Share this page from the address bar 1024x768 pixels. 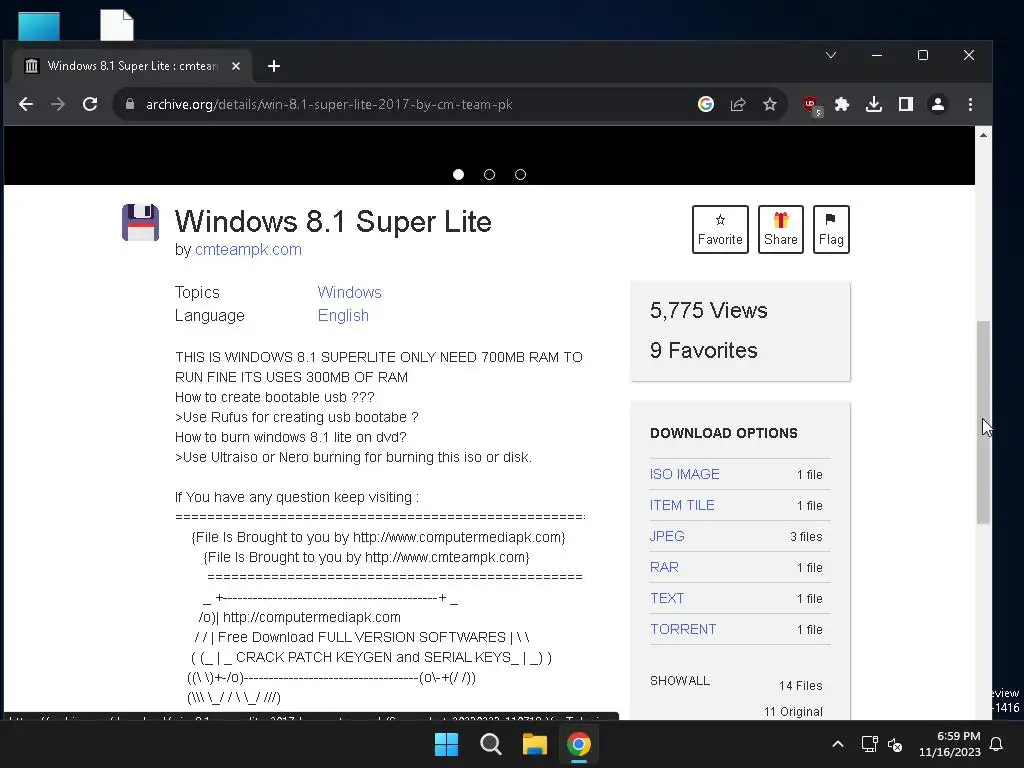click(x=738, y=104)
